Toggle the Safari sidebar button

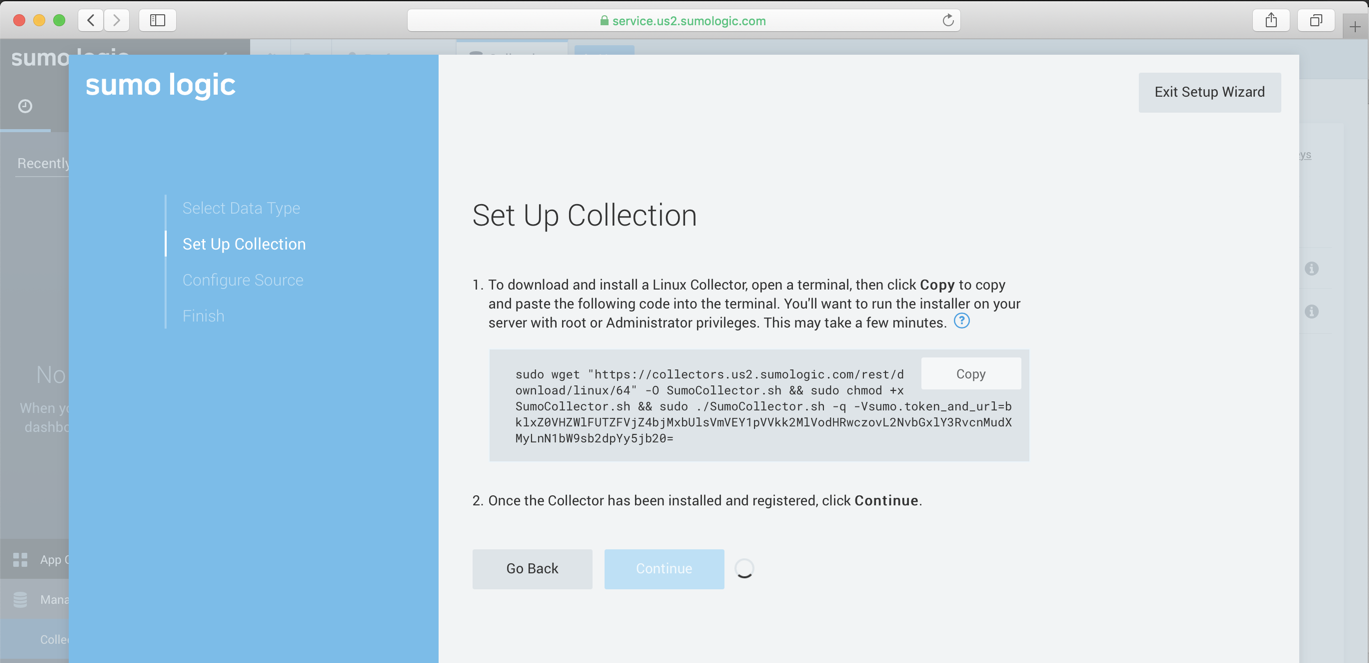pyautogui.click(x=158, y=20)
